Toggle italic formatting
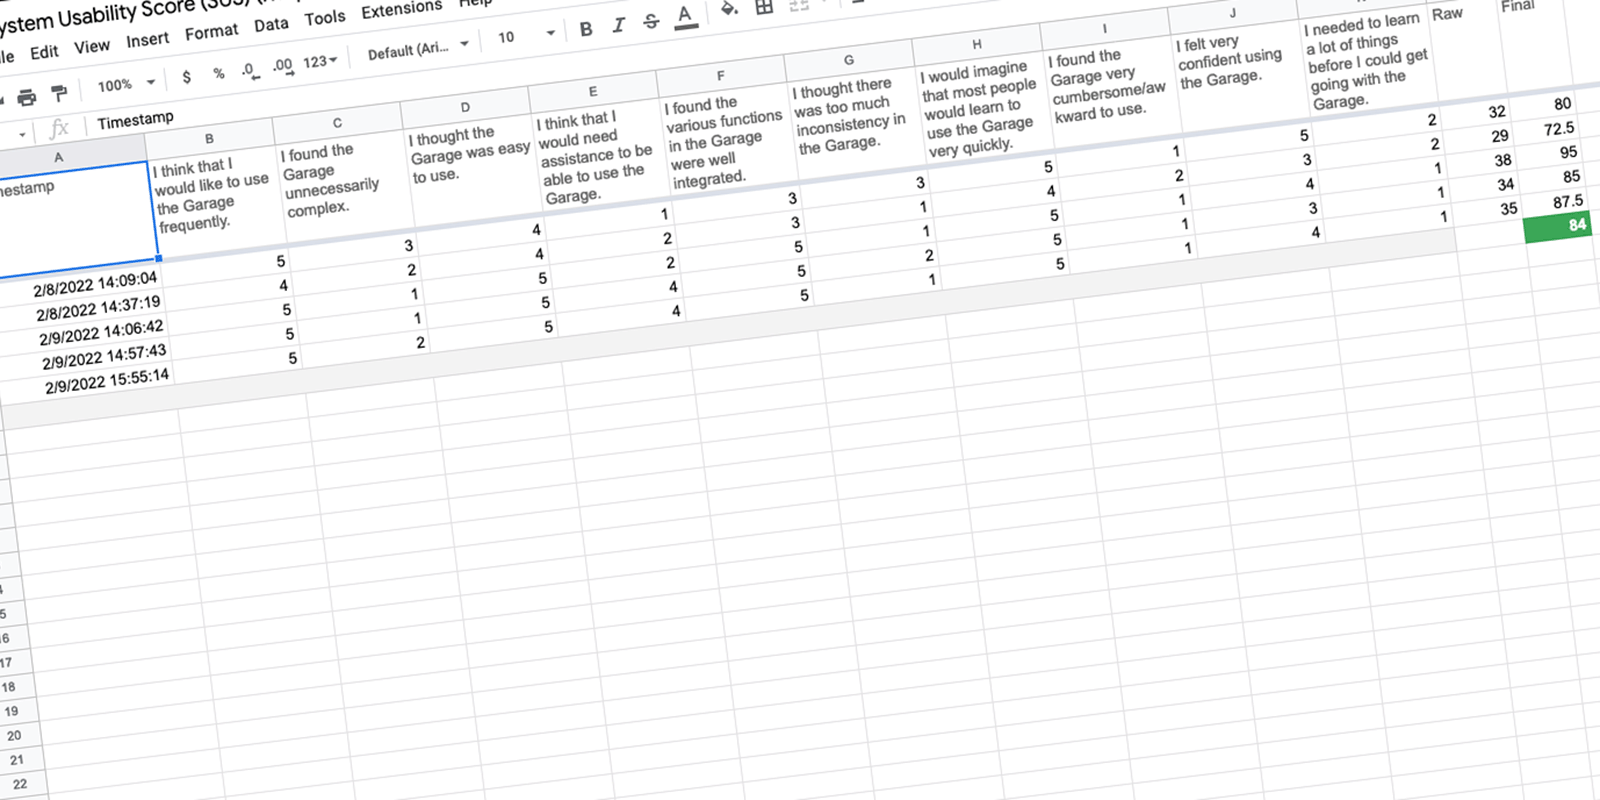 (618, 25)
